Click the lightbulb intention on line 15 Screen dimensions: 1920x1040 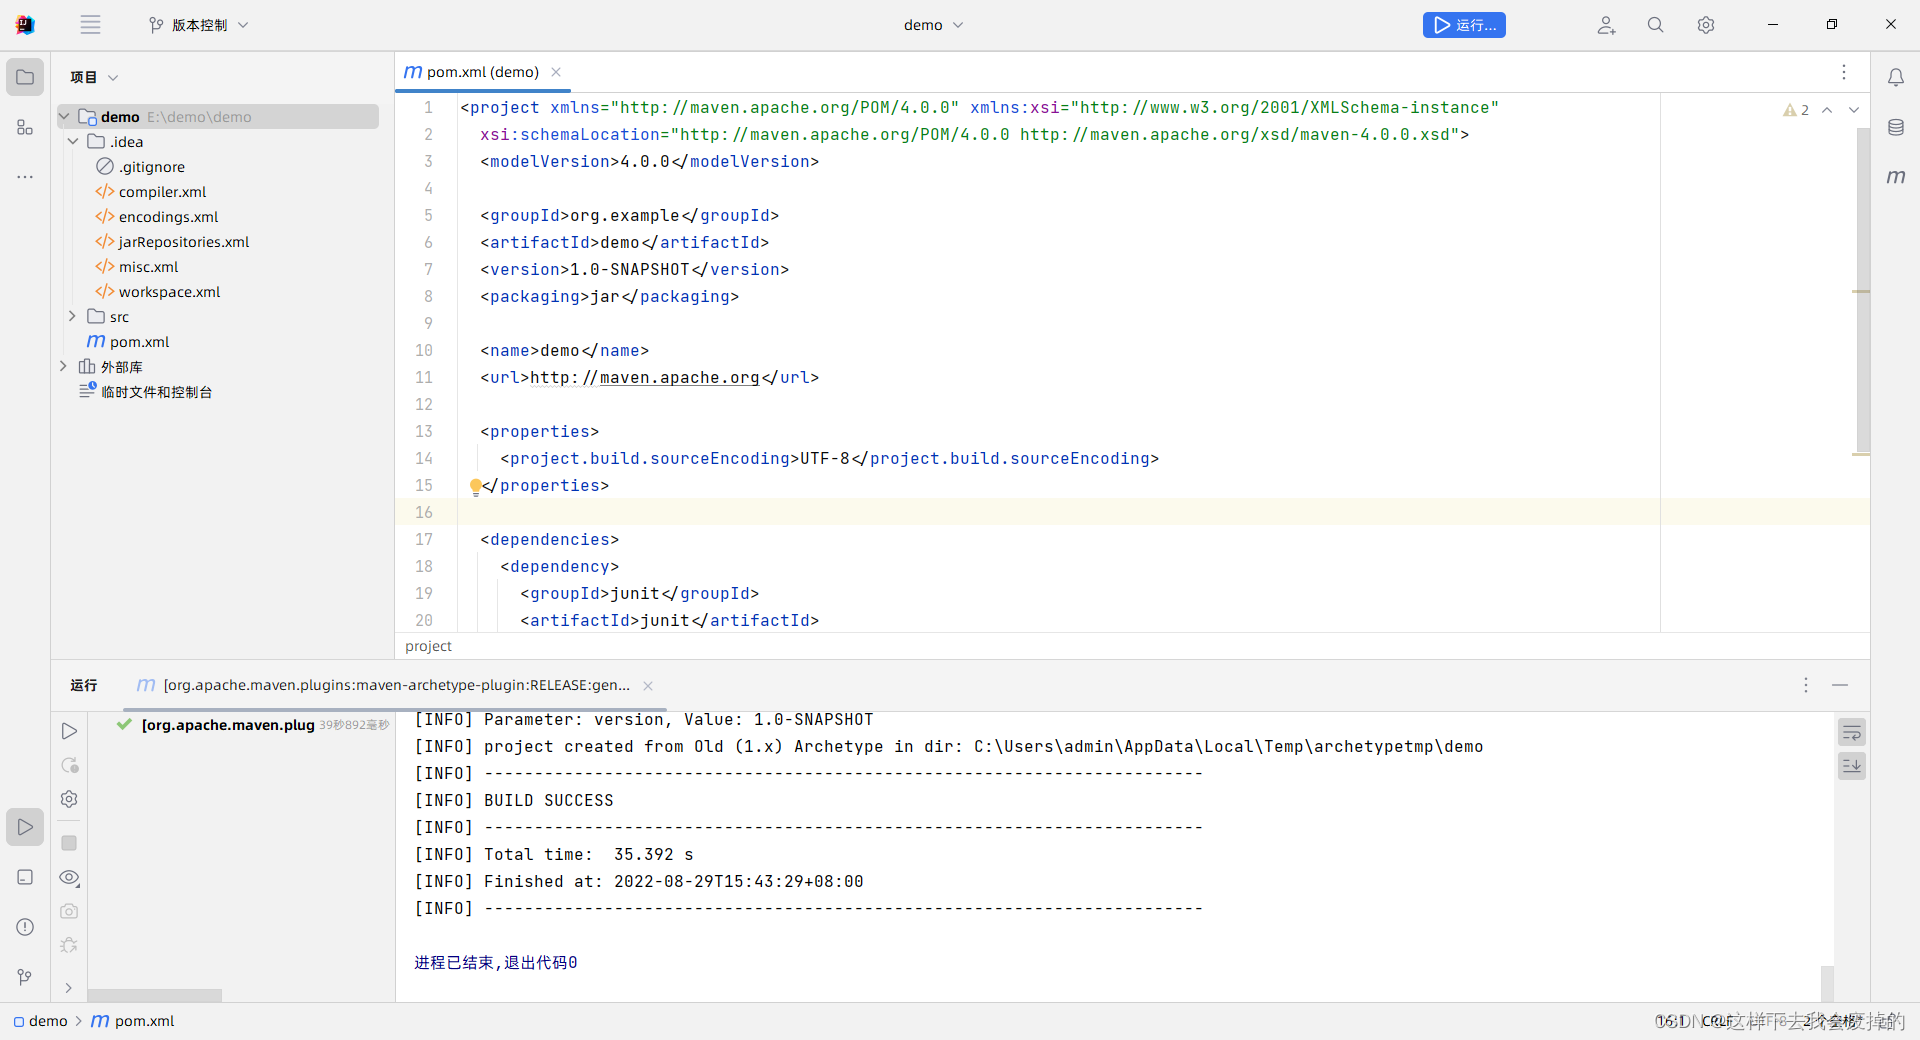pos(475,486)
